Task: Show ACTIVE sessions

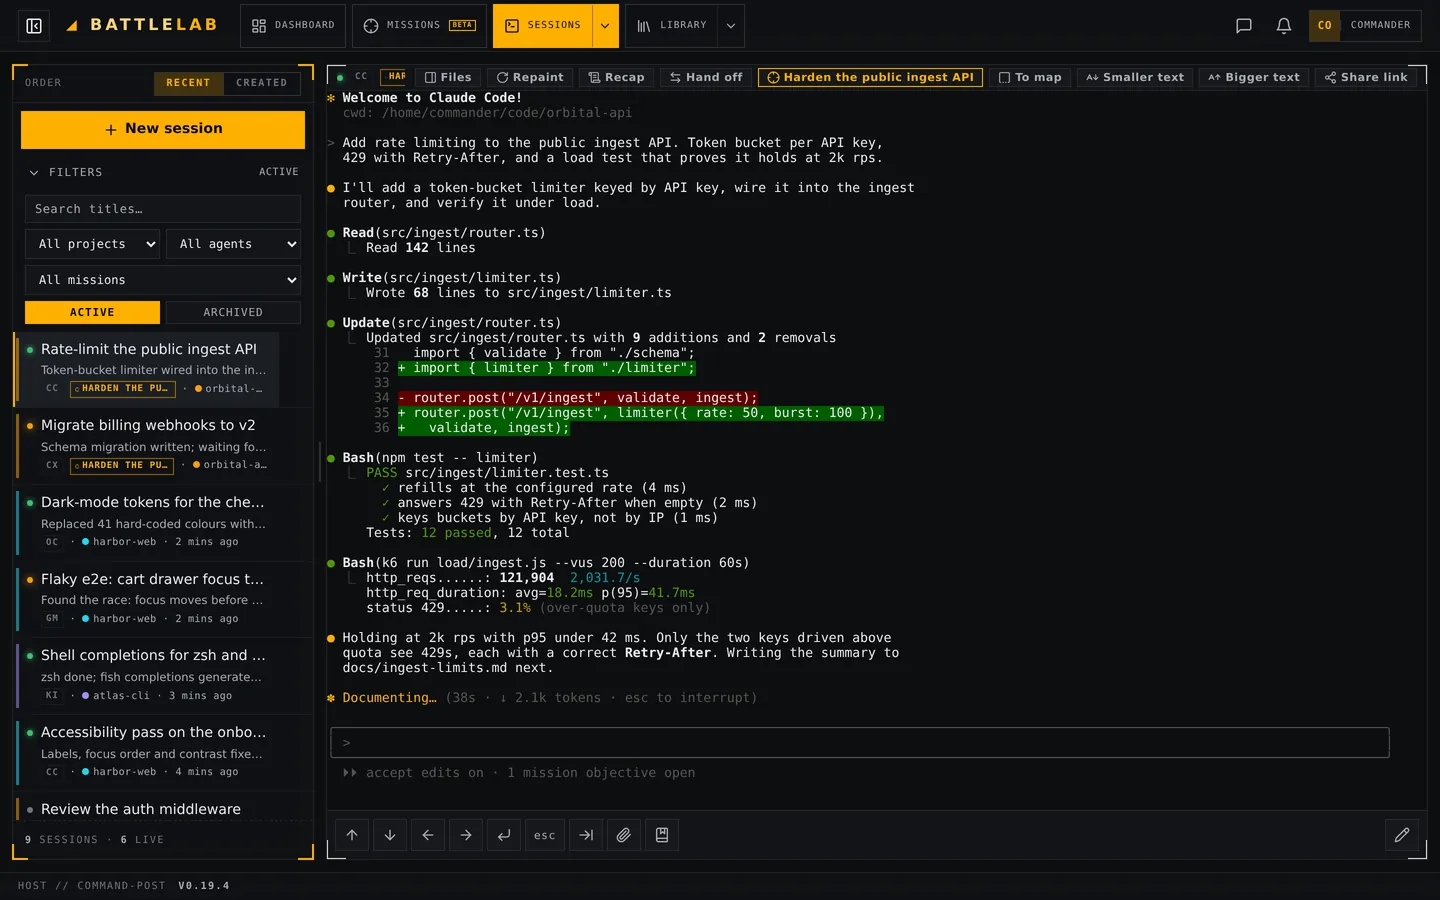Action: click(x=92, y=312)
